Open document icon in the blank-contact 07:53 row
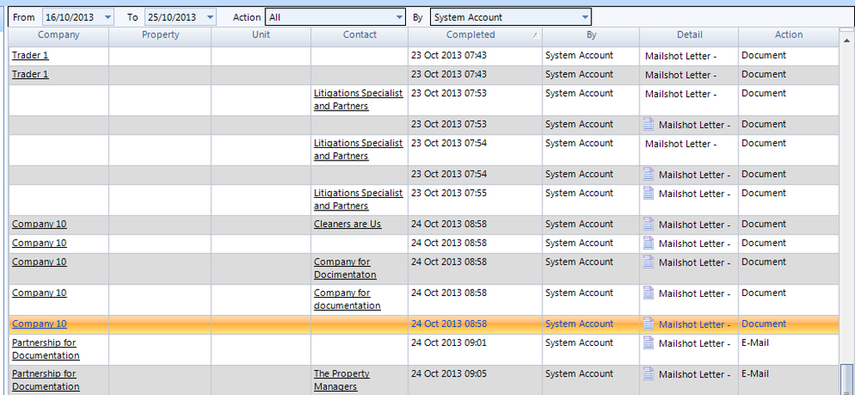The height and width of the screenshot is (395, 855). (648, 124)
